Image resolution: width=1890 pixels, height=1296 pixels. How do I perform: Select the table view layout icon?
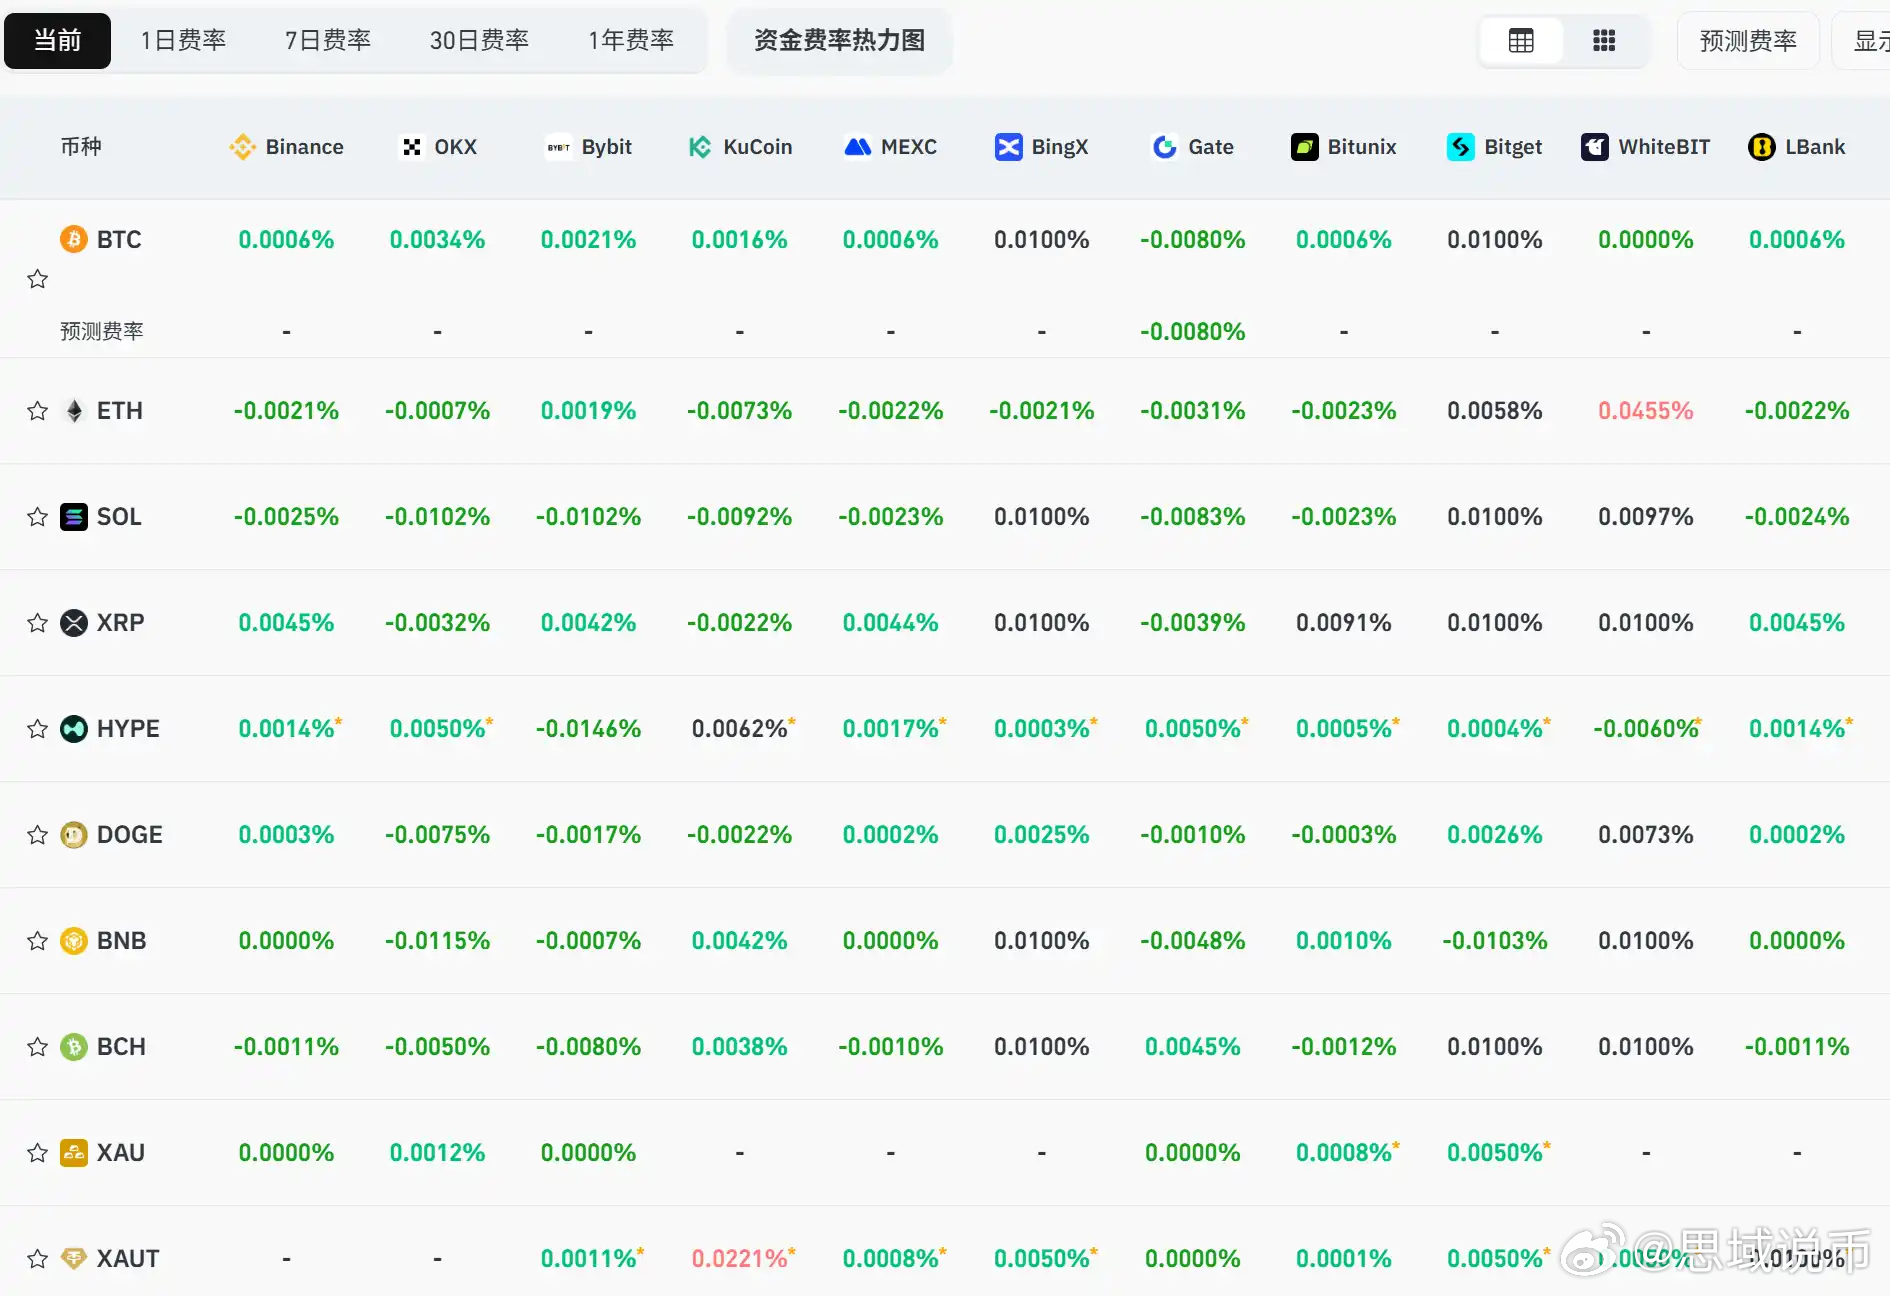(x=1520, y=40)
